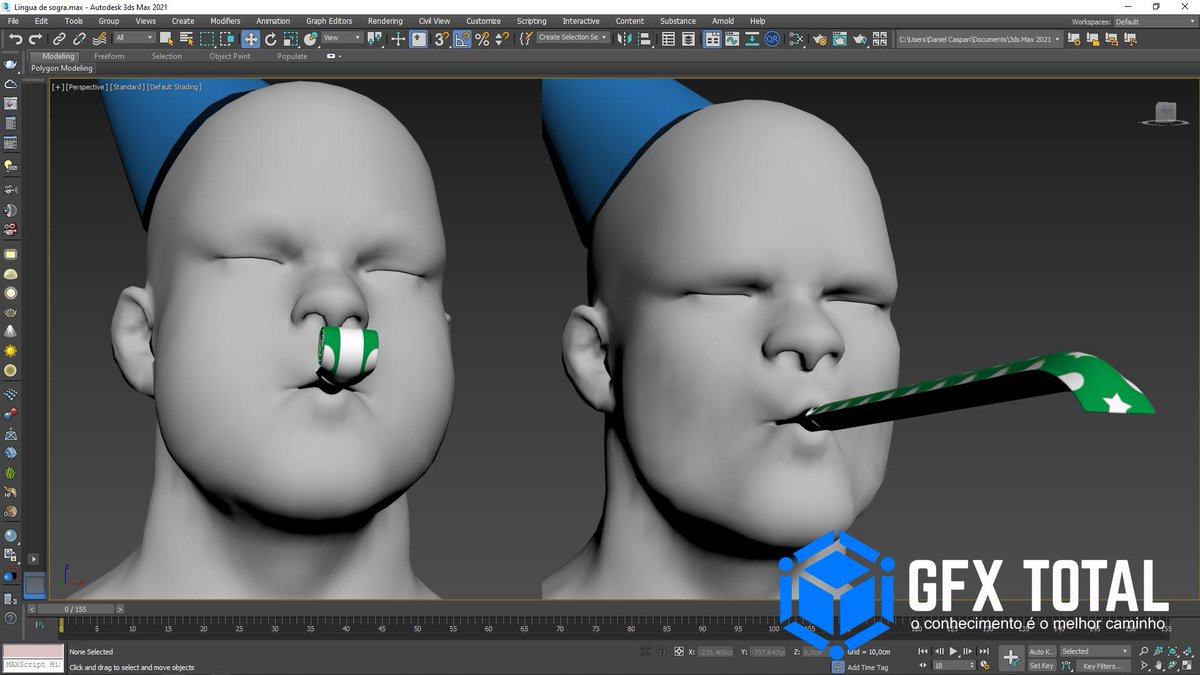Play the animation

pos(953,651)
